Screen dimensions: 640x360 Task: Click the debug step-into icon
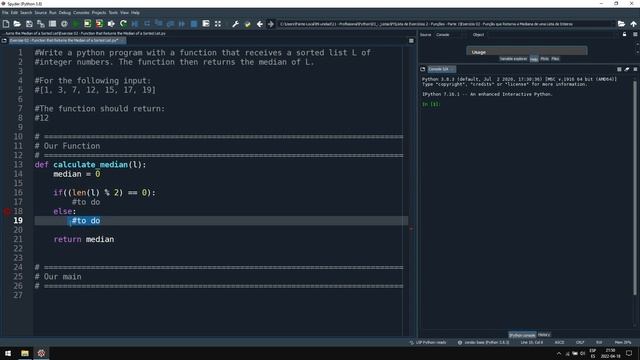point(159,24)
